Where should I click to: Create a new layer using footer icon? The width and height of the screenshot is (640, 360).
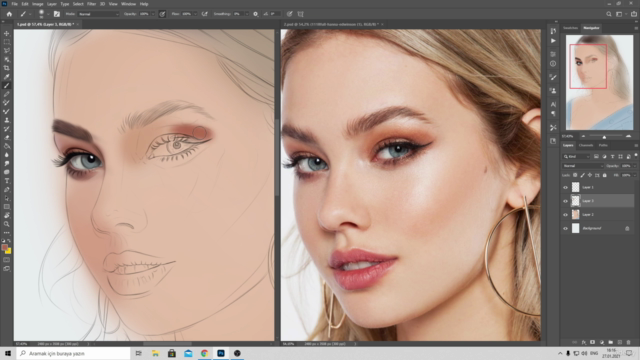point(620,342)
